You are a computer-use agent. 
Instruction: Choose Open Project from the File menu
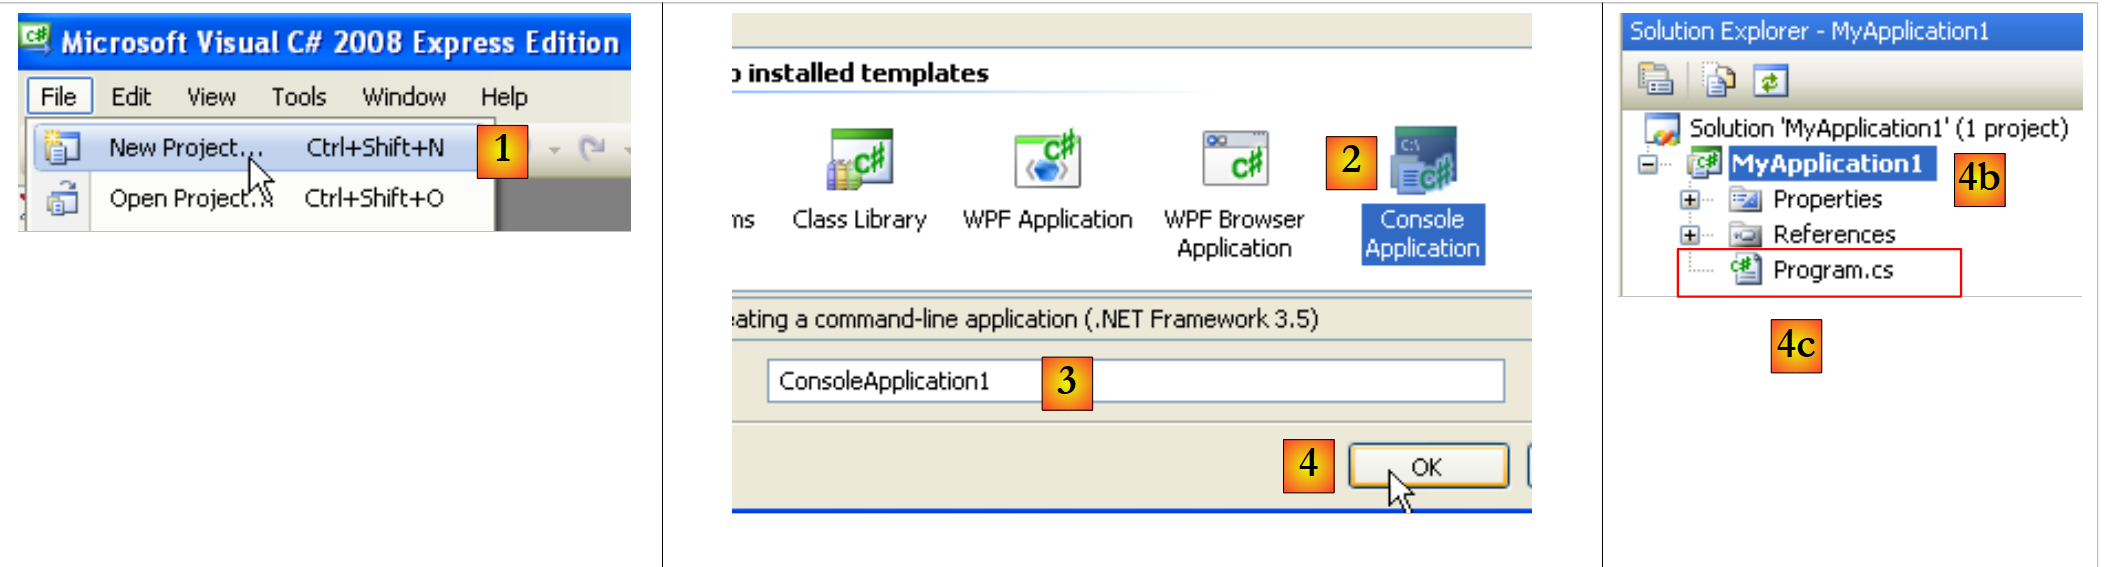(x=180, y=199)
